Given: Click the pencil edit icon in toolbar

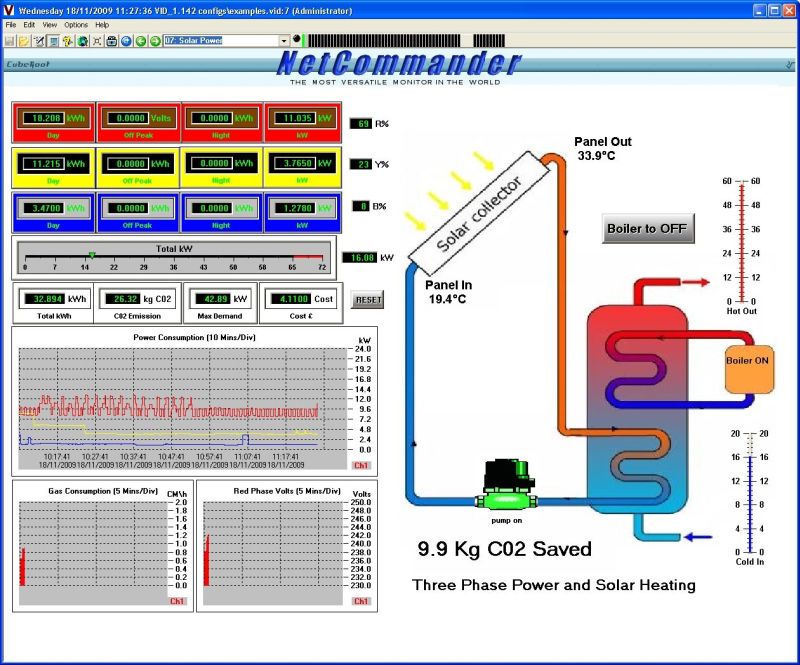Looking at the screenshot, I should click(x=38, y=41).
